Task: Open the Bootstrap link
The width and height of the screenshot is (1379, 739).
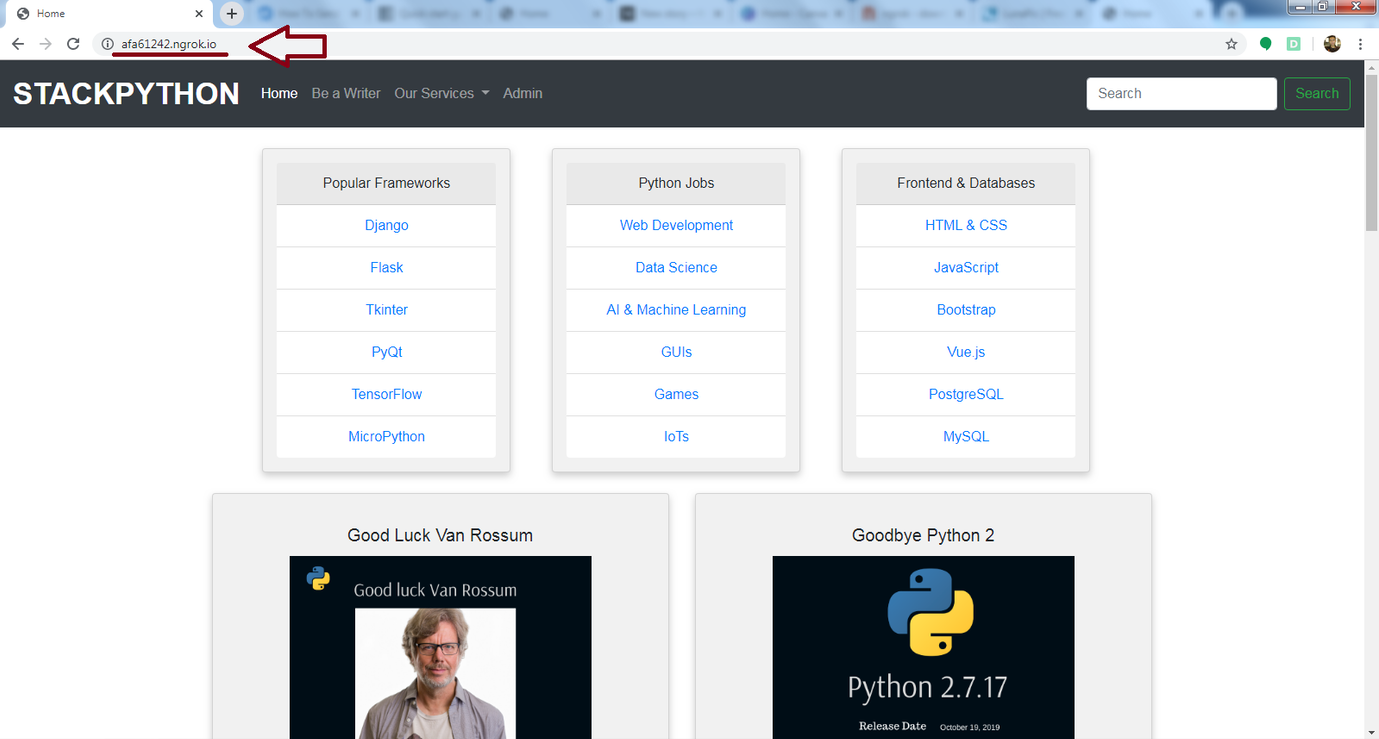Action: tap(966, 309)
